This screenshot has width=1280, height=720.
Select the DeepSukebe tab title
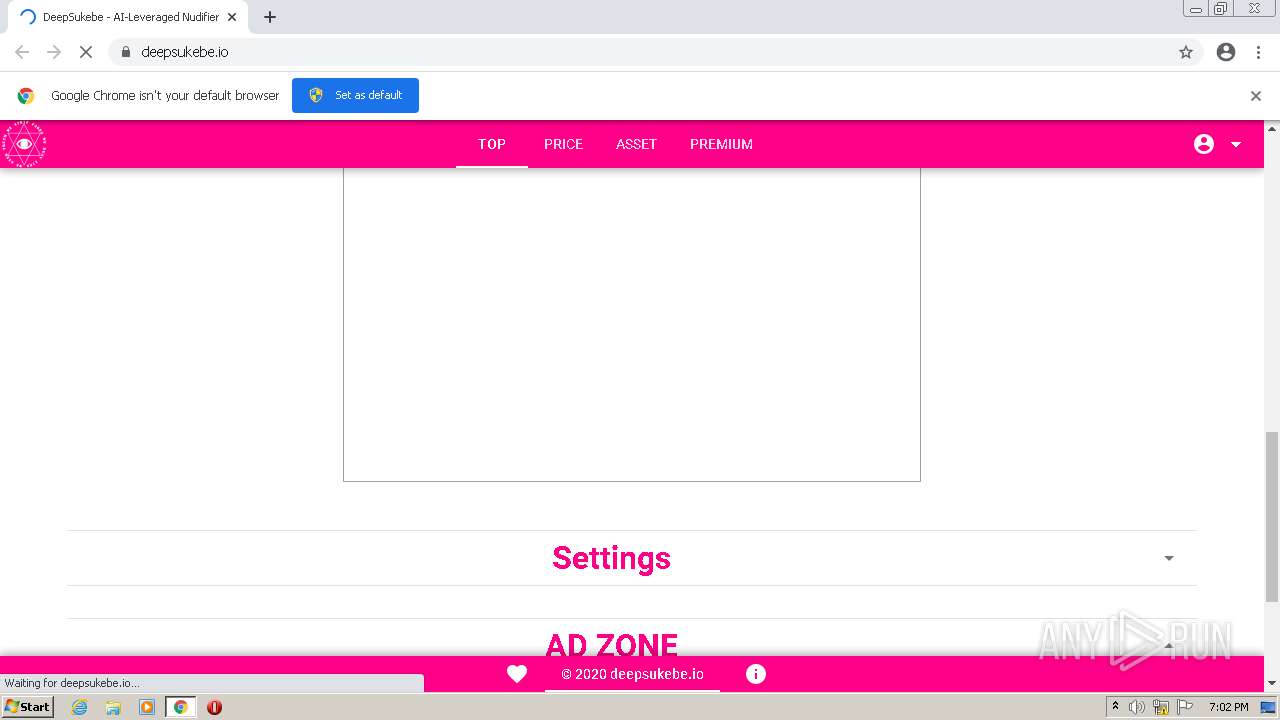tap(130, 17)
